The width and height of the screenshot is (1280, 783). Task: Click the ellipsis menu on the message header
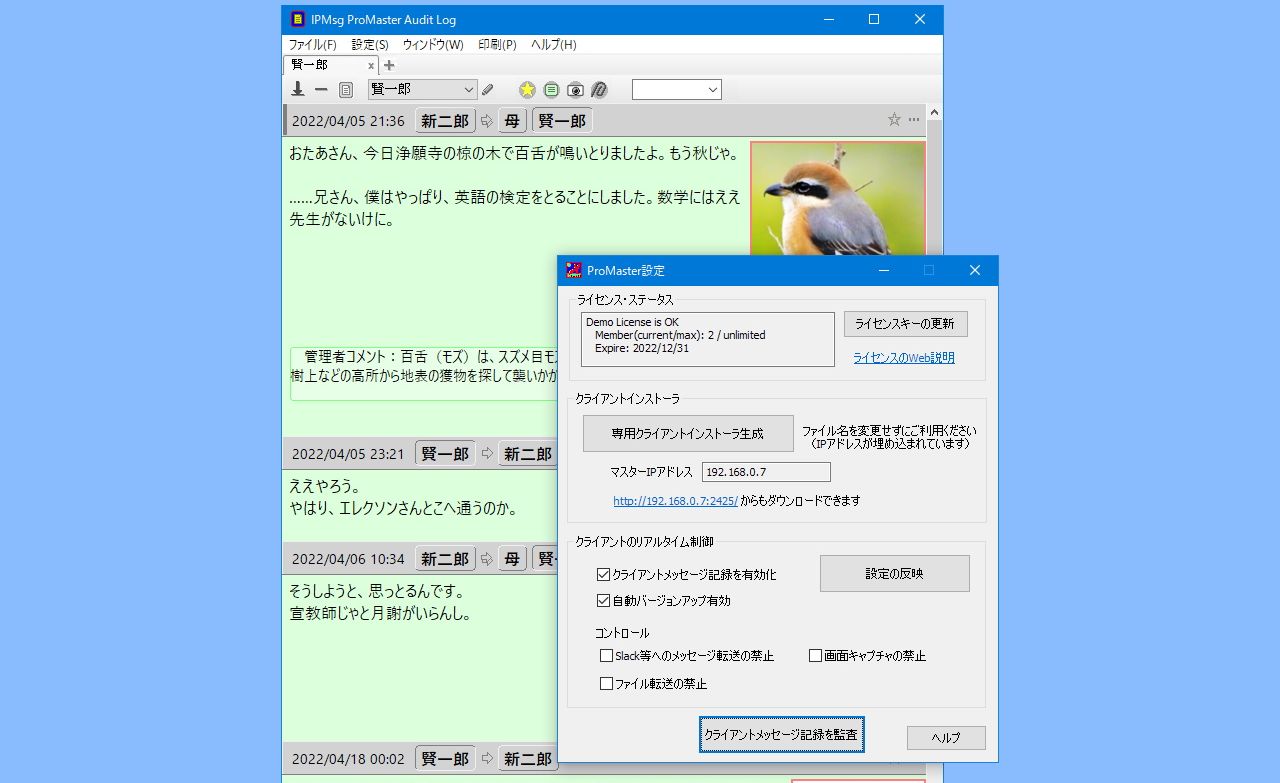(x=914, y=118)
